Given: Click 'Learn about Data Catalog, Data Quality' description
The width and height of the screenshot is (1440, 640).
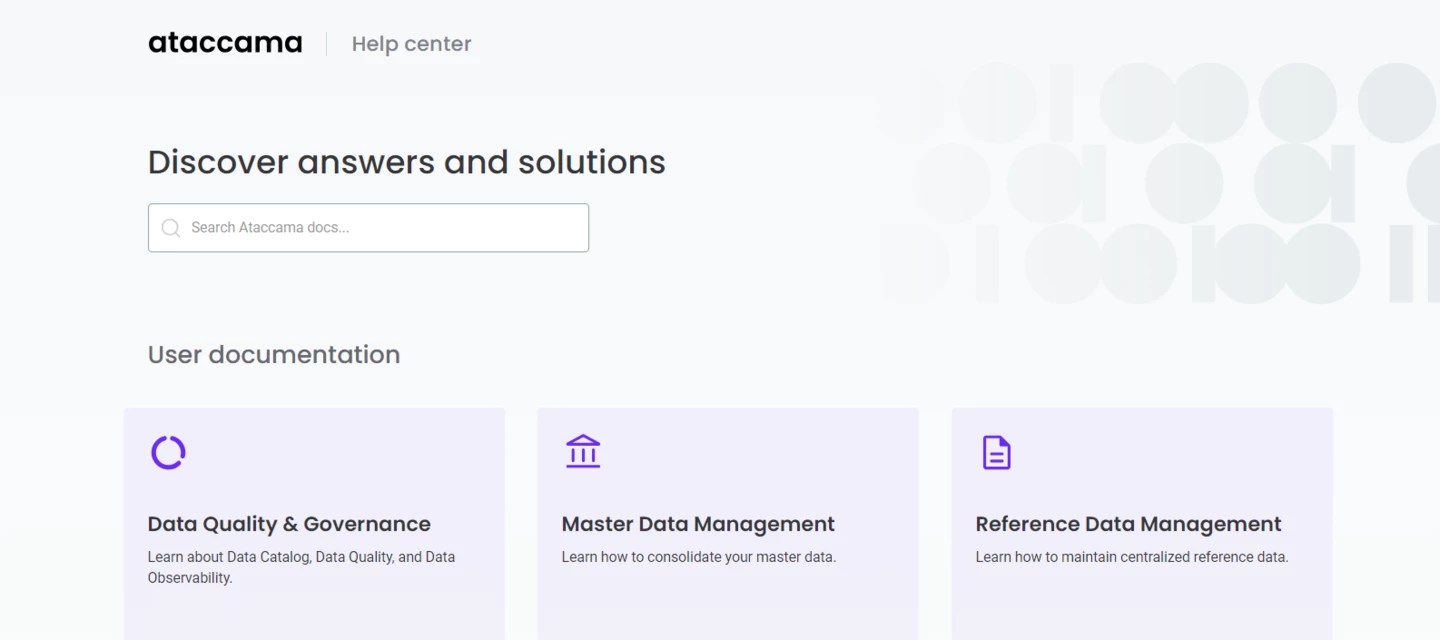Looking at the screenshot, I should (x=301, y=567).
